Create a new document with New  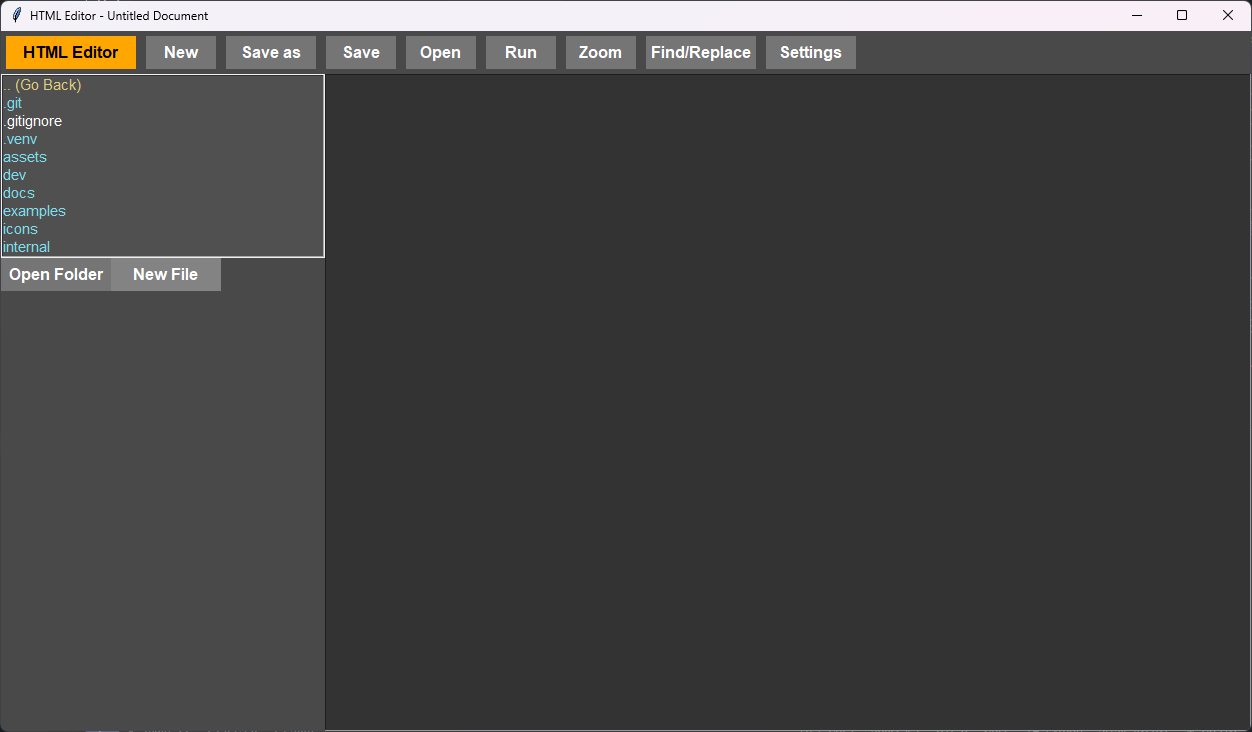pos(181,53)
